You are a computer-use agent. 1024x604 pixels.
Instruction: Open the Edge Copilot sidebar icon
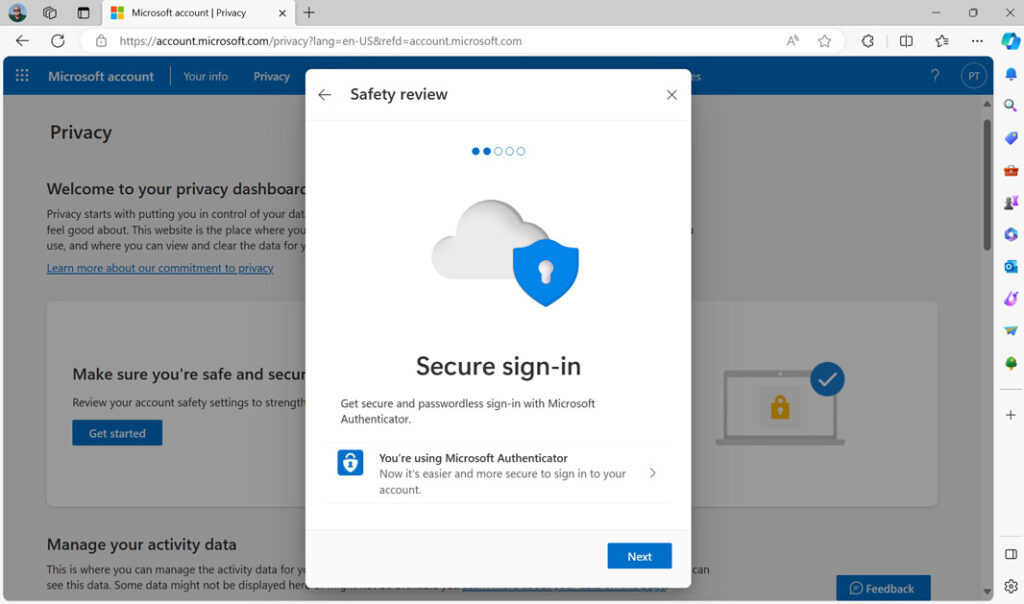[1010, 41]
